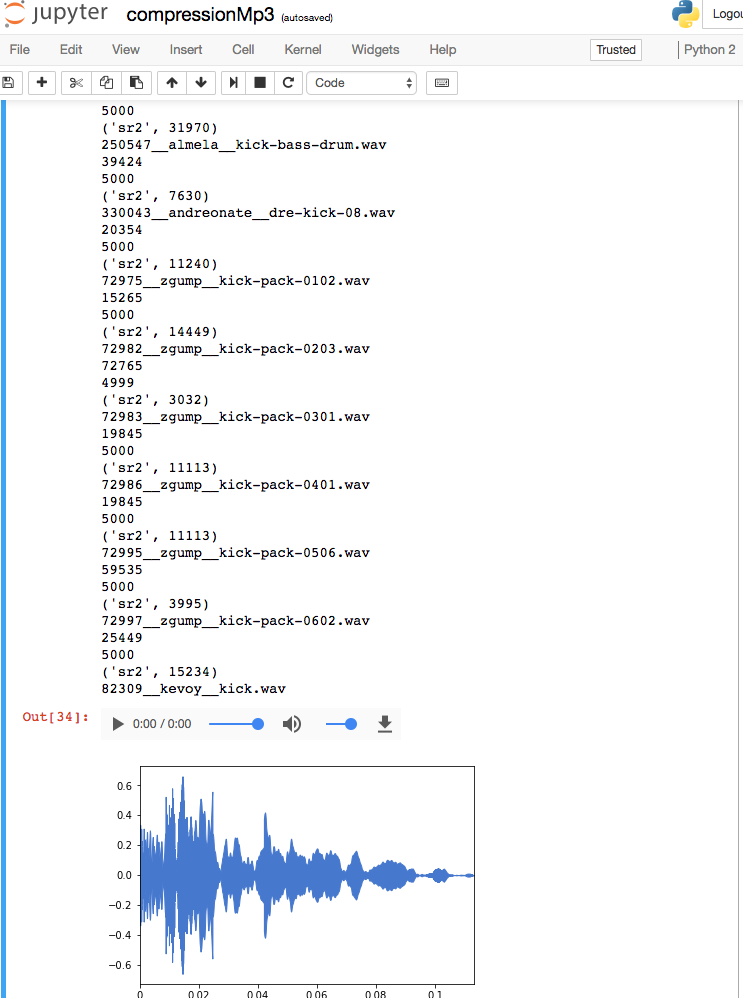
Task: Restart the kernel with the circular arrow icon
Action: (288, 83)
